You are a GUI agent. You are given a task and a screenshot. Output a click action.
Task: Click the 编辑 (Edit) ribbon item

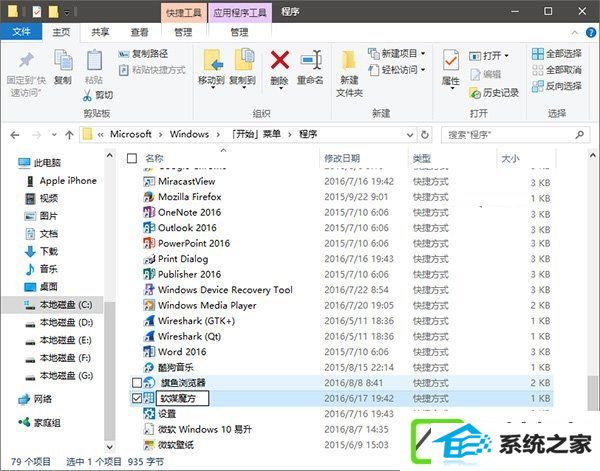486,74
